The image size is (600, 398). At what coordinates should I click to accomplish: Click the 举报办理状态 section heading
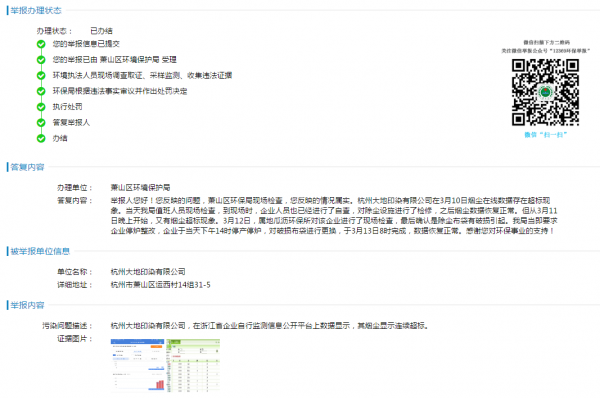tap(36, 10)
